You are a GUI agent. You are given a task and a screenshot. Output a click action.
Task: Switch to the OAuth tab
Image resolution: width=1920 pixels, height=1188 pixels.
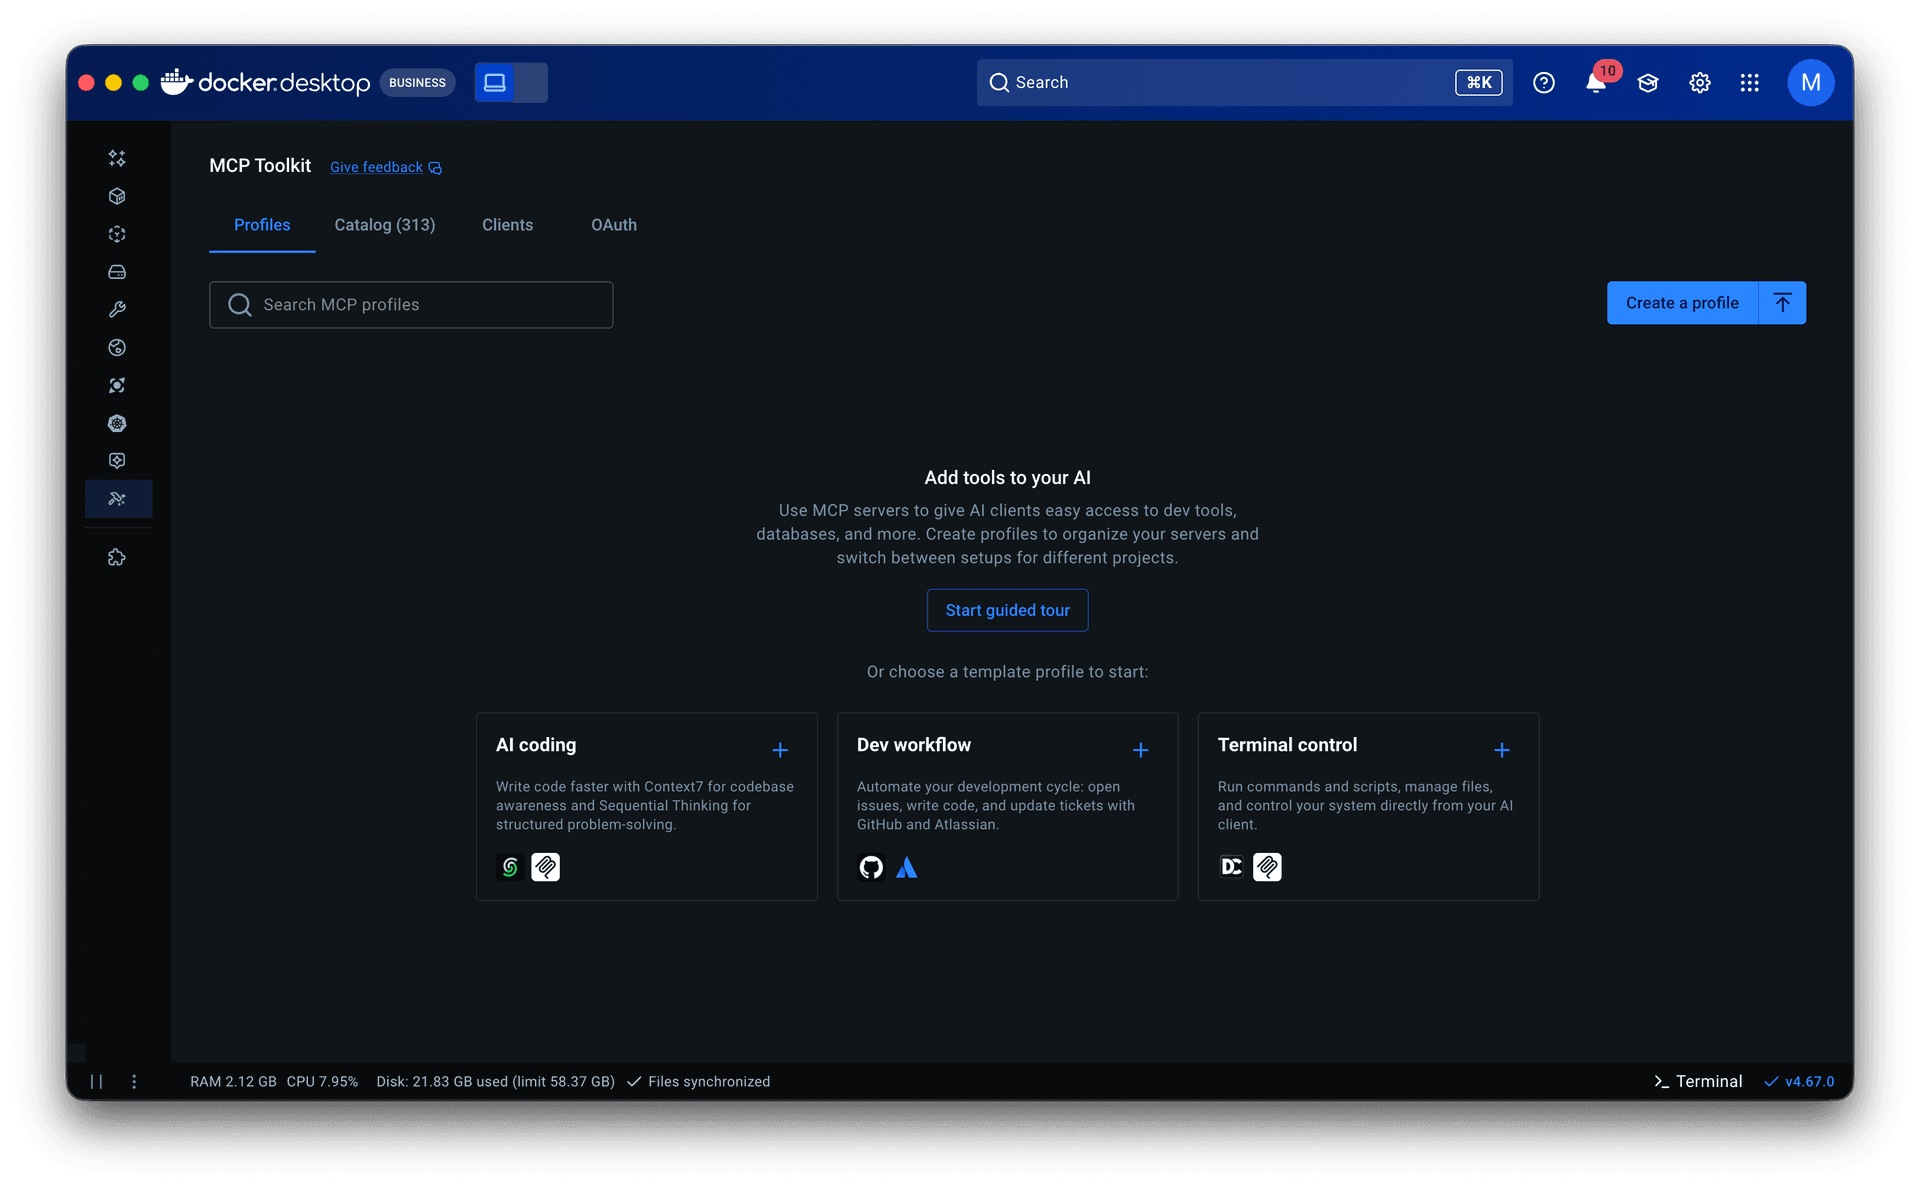pyautogui.click(x=613, y=225)
